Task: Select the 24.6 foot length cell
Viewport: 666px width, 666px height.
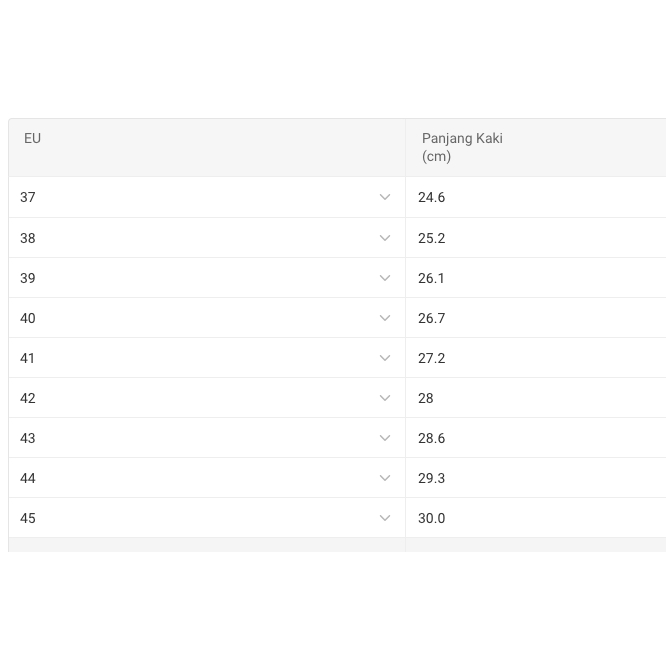Action: pos(432,197)
